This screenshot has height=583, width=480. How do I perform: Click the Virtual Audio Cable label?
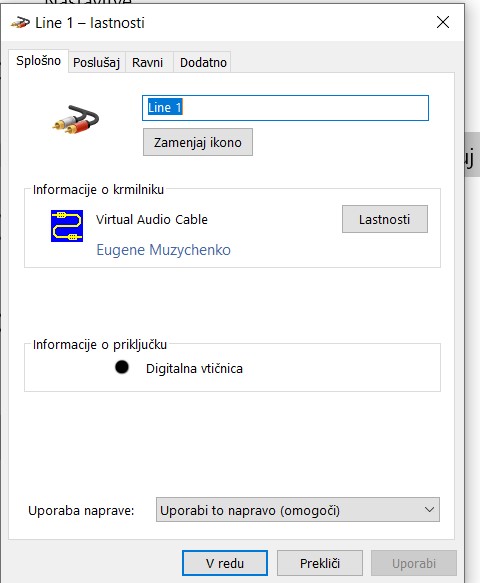point(152,219)
